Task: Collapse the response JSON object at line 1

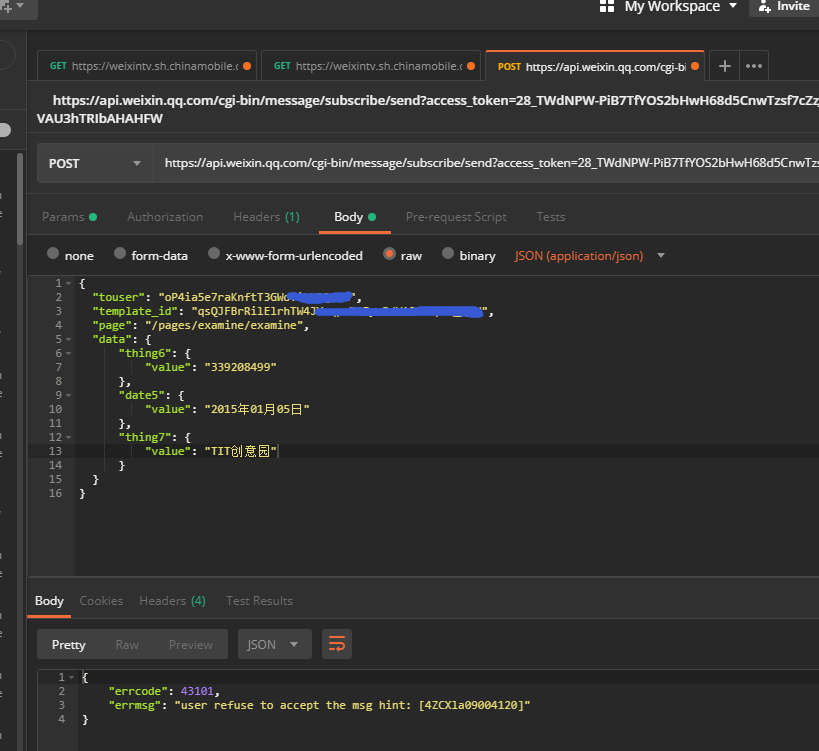Action: [x=72, y=677]
